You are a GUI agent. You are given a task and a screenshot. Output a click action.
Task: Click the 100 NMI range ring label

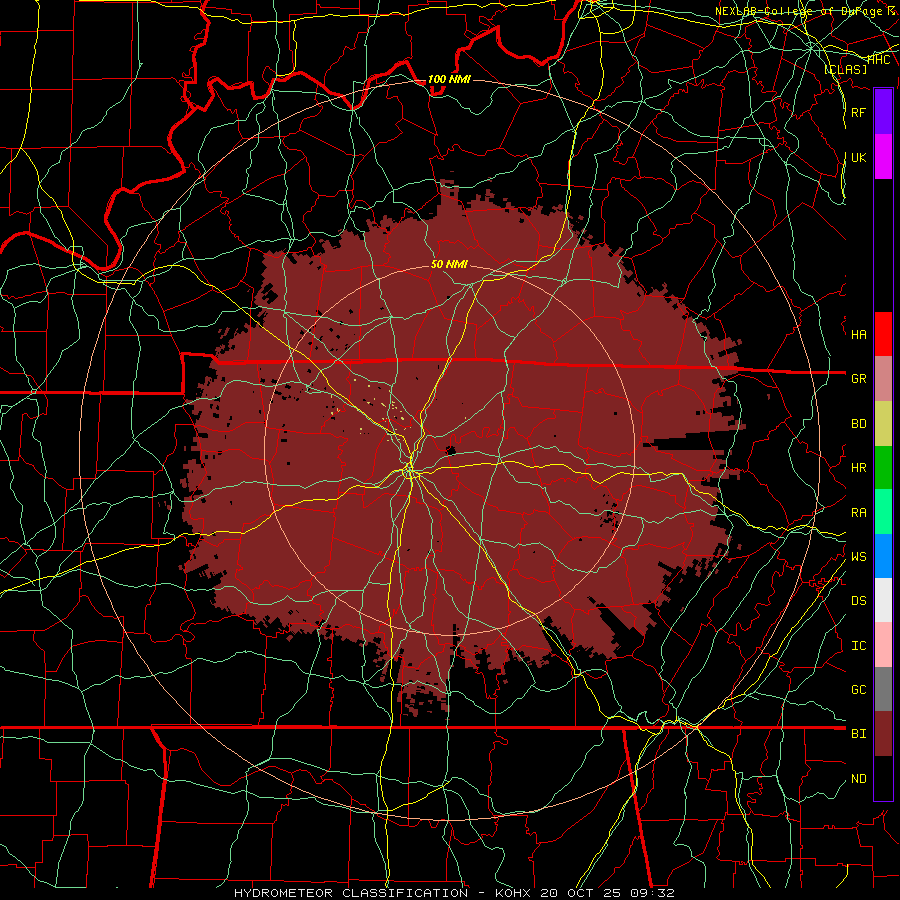click(449, 79)
